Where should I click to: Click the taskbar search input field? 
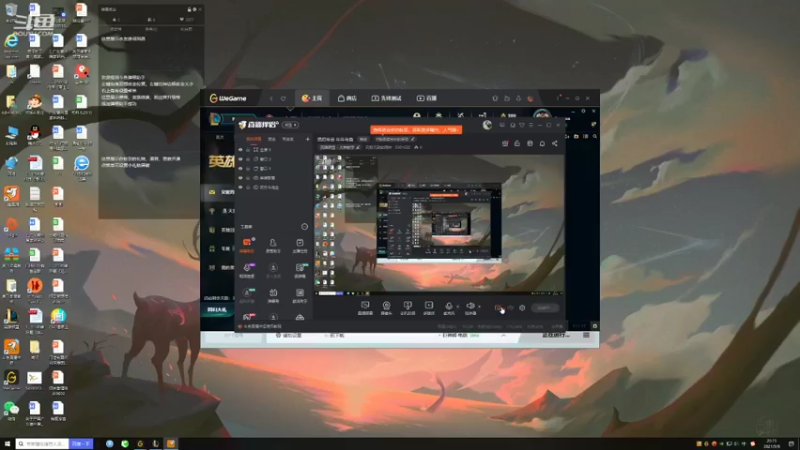42,444
